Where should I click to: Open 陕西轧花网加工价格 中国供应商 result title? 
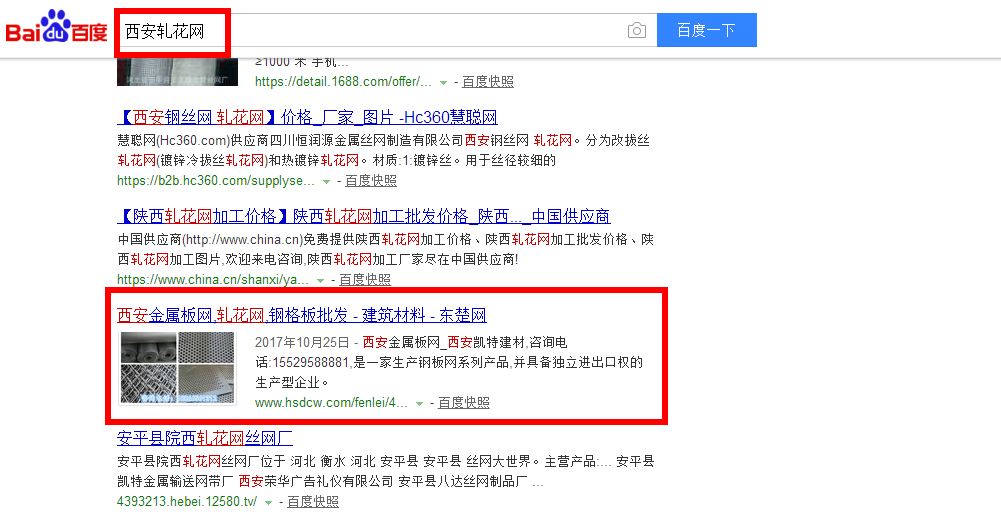tap(363, 216)
